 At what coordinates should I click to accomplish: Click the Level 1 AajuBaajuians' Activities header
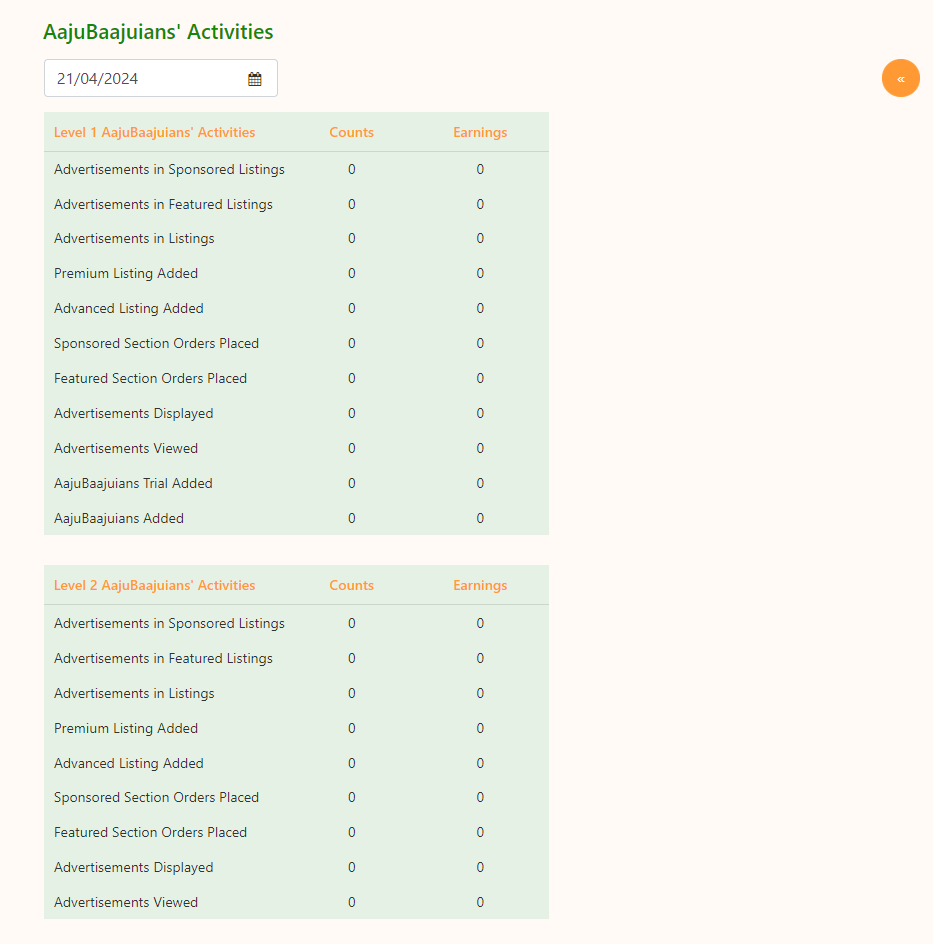click(x=154, y=132)
